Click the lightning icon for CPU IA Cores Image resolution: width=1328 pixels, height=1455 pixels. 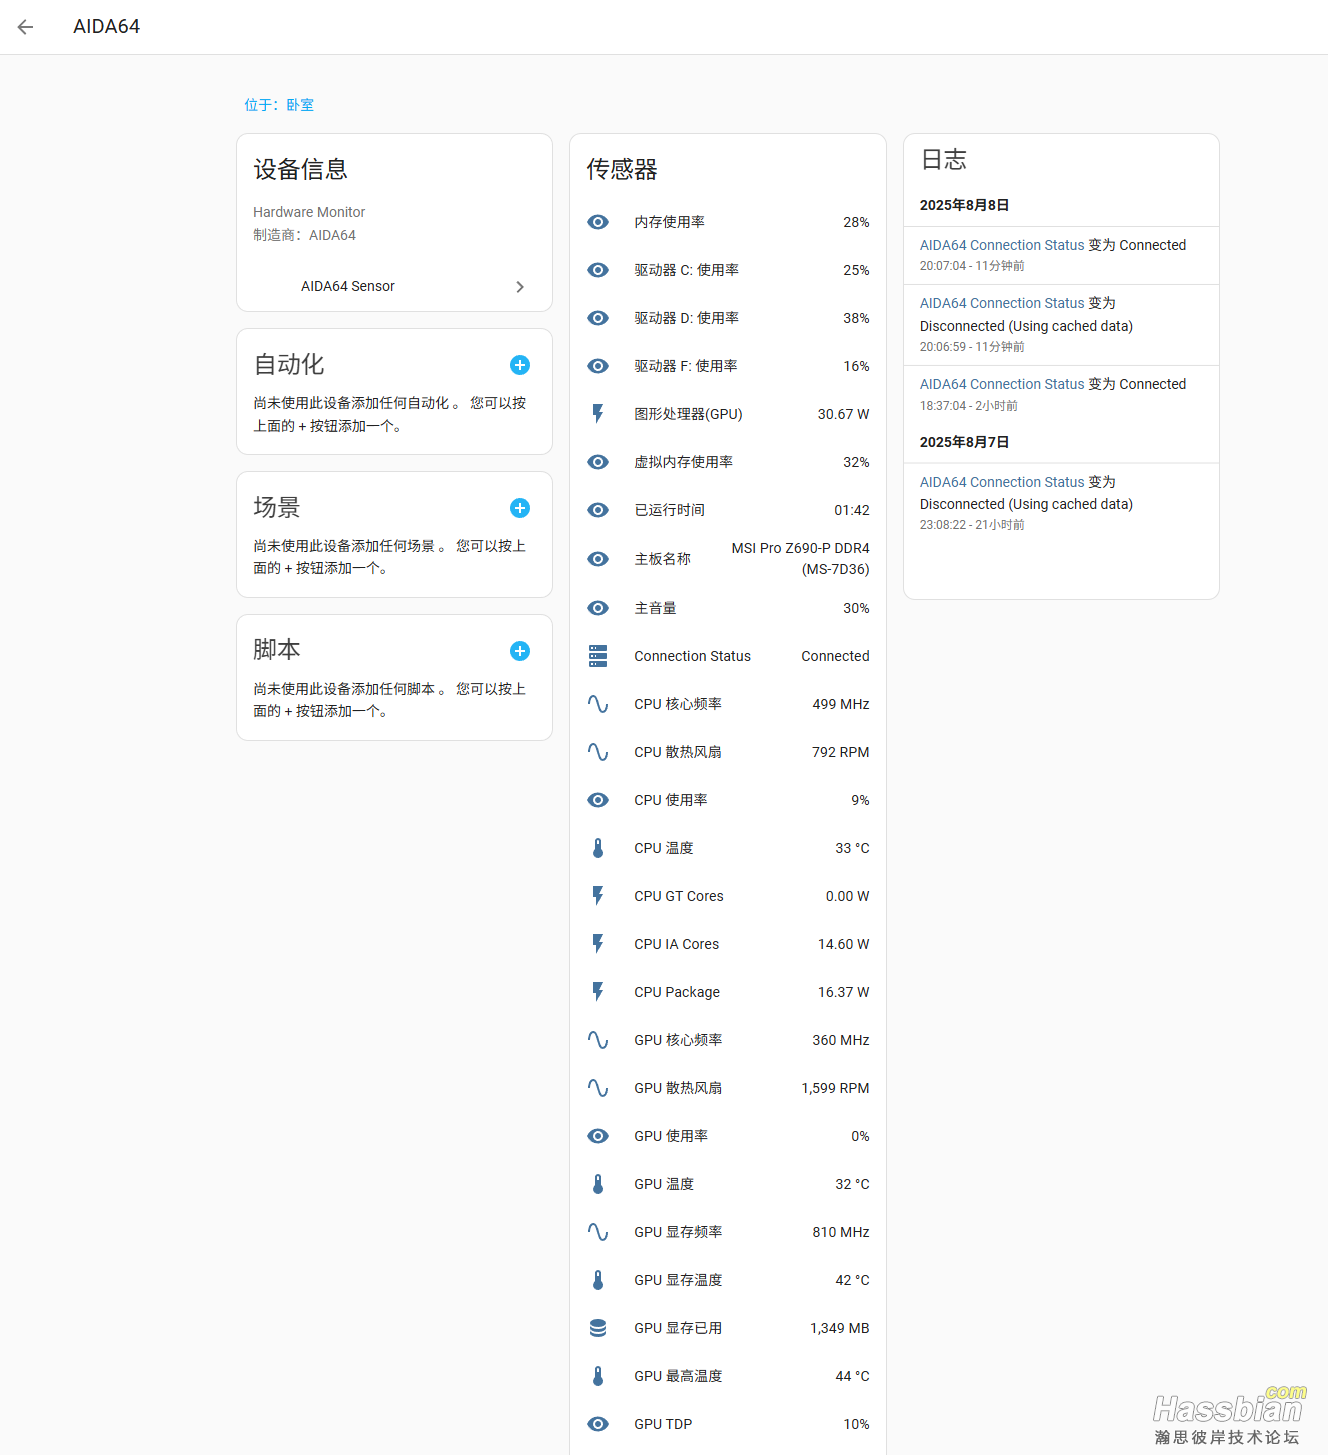(598, 944)
